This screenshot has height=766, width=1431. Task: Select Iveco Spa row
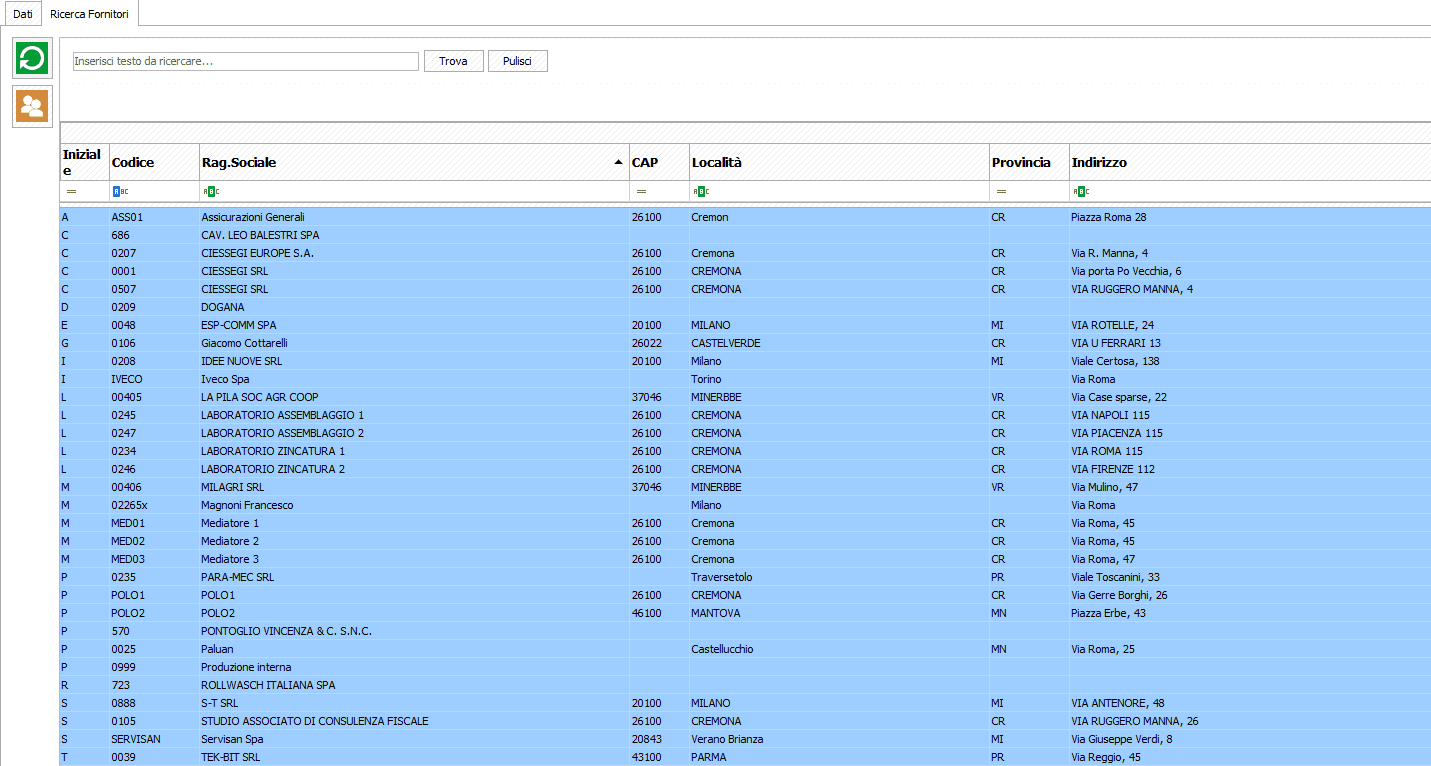(745, 379)
